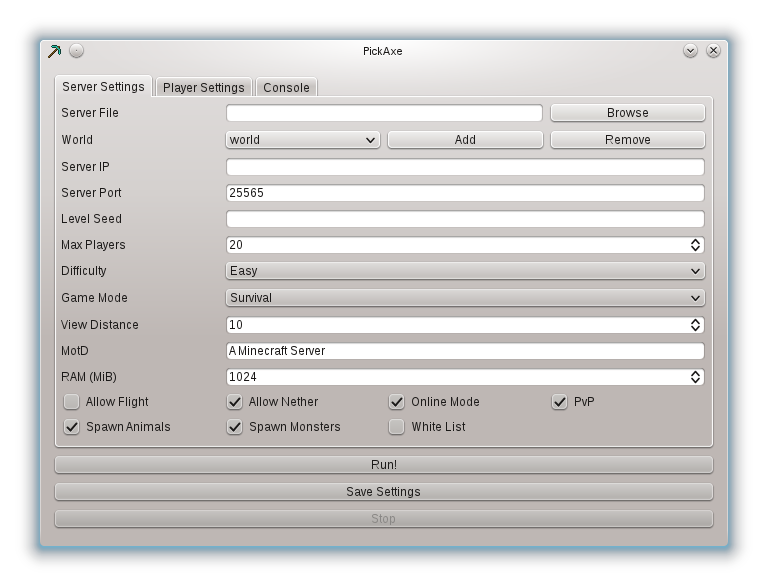Image resolution: width=768 pixels, height=586 pixels.
Task: Minimize window using down-chevron titlebar button
Action: pos(691,50)
